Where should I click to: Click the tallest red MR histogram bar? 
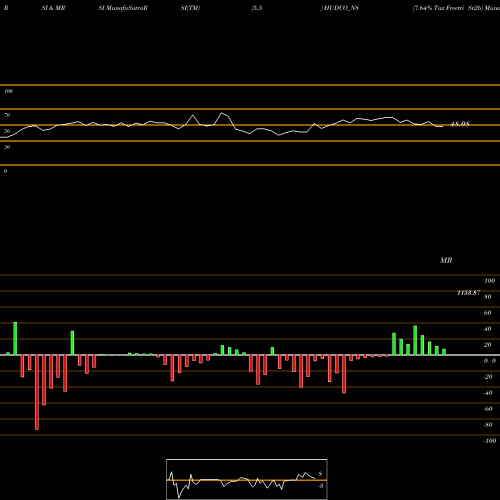coord(37,392)
